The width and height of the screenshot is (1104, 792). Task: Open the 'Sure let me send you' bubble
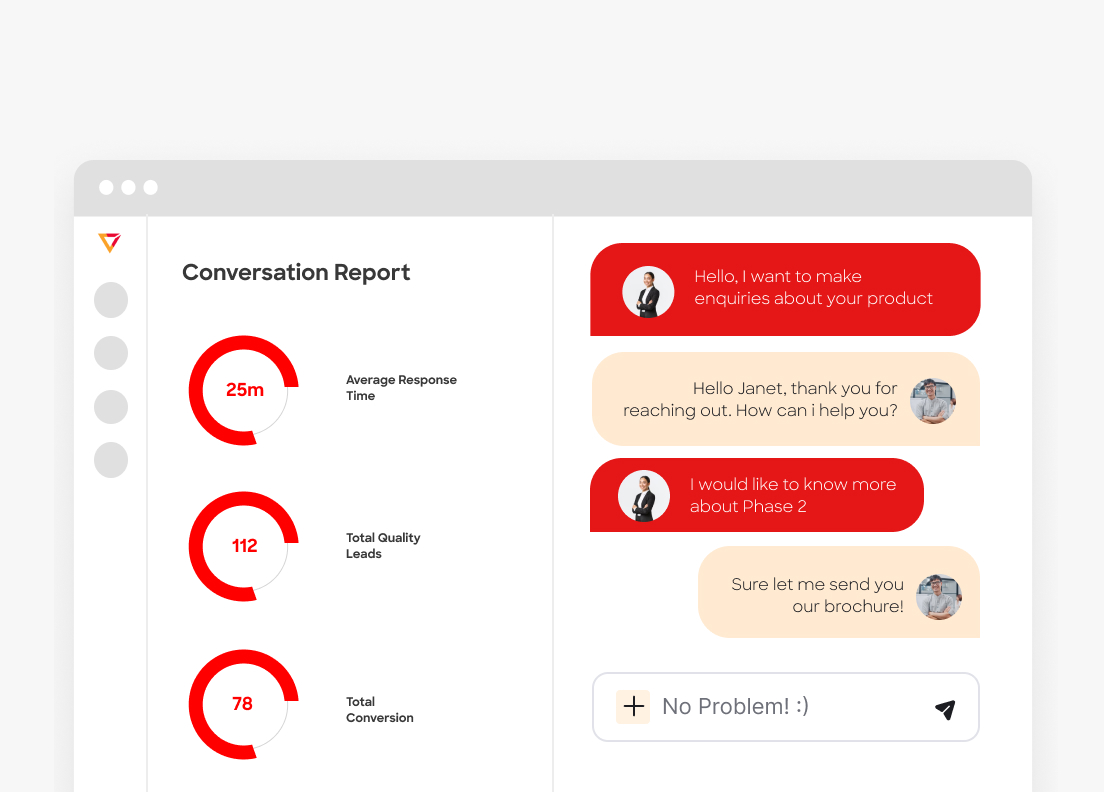816,595
